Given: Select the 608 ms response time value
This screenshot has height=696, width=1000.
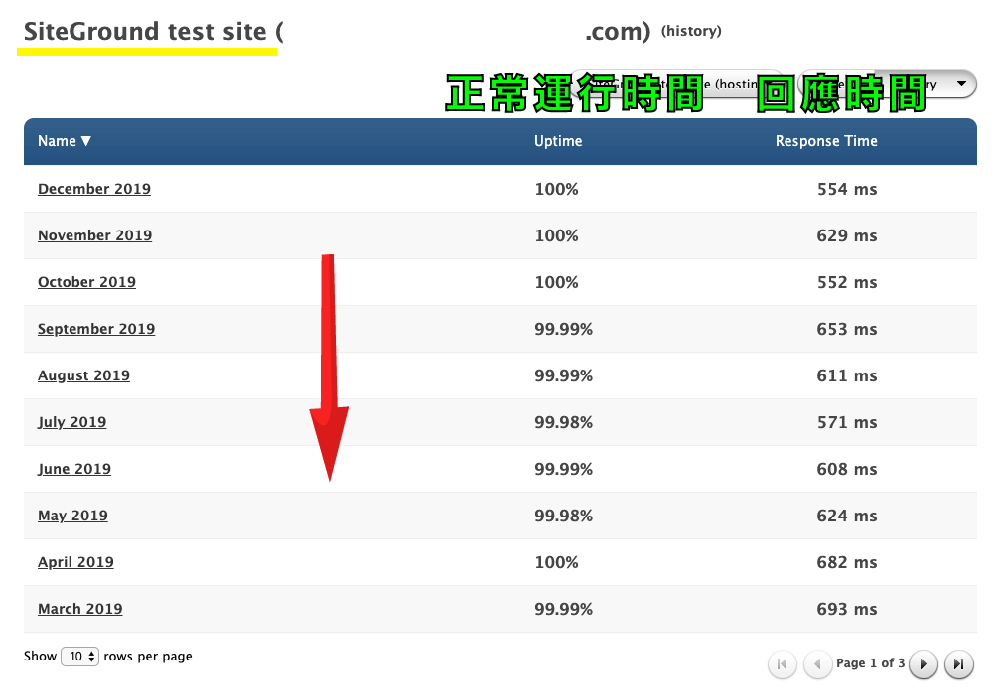Looking at the screenshot, I should 847,470.
